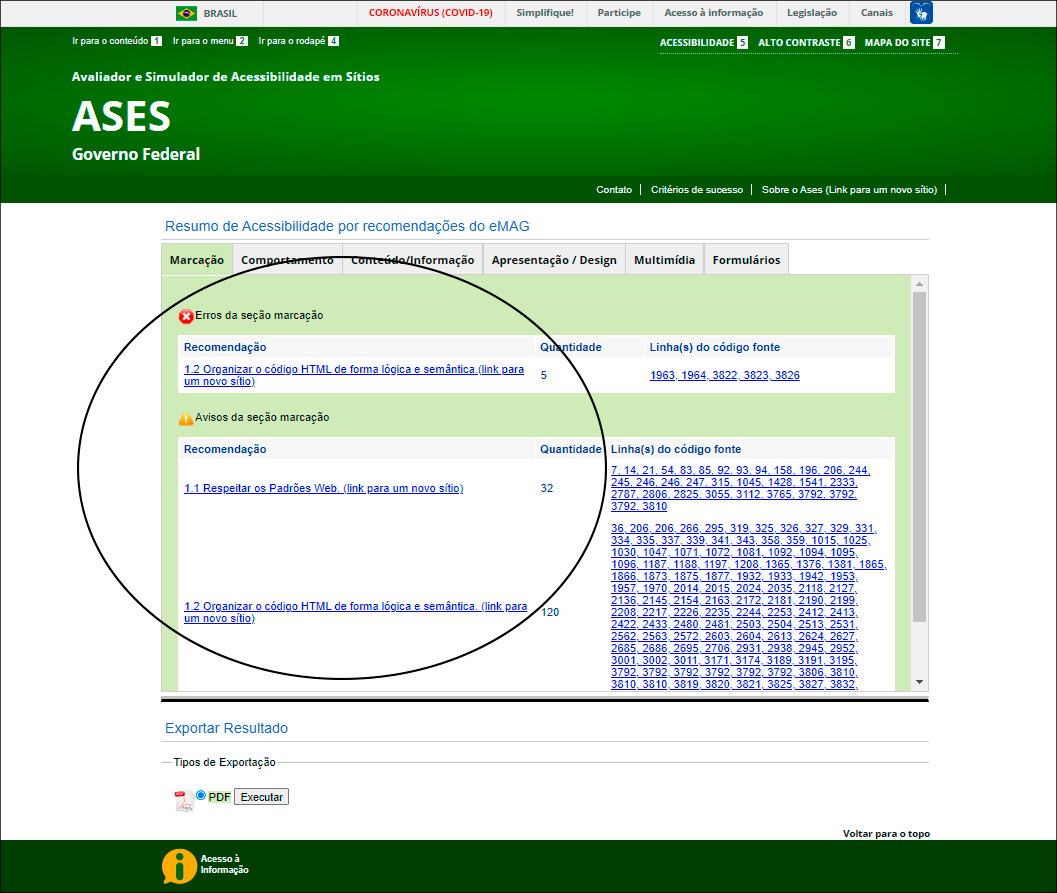Open the Multimídia tab
1057x893 pixels.
[x=664, y=260]
